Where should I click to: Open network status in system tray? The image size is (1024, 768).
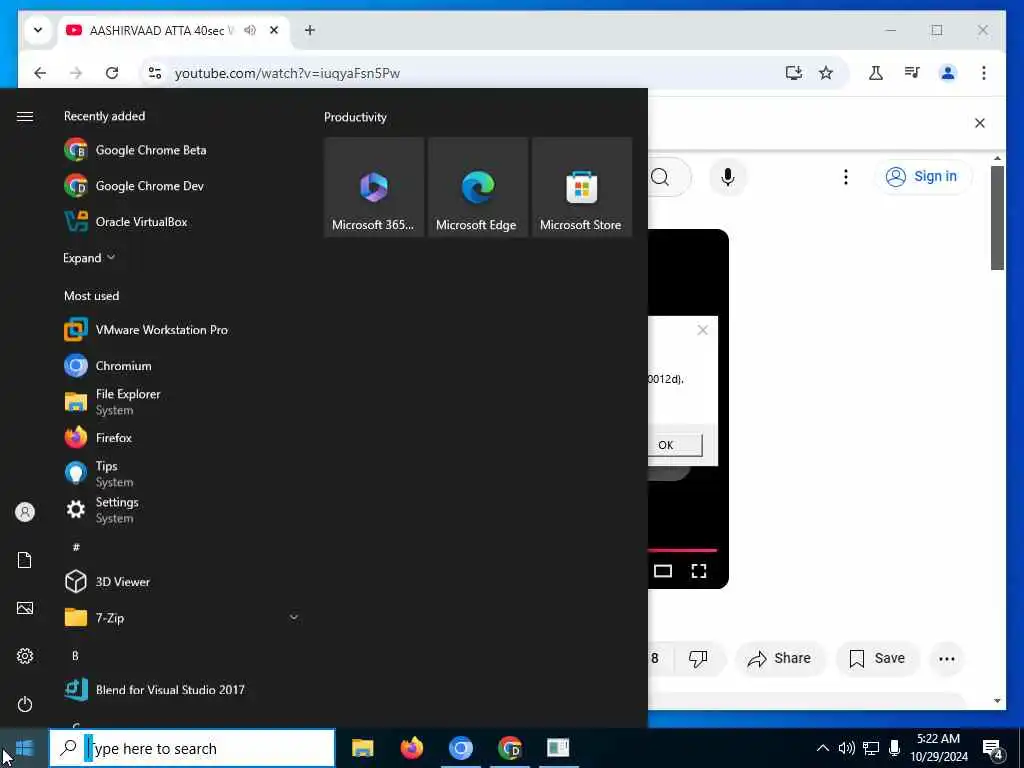click(871, 748)
